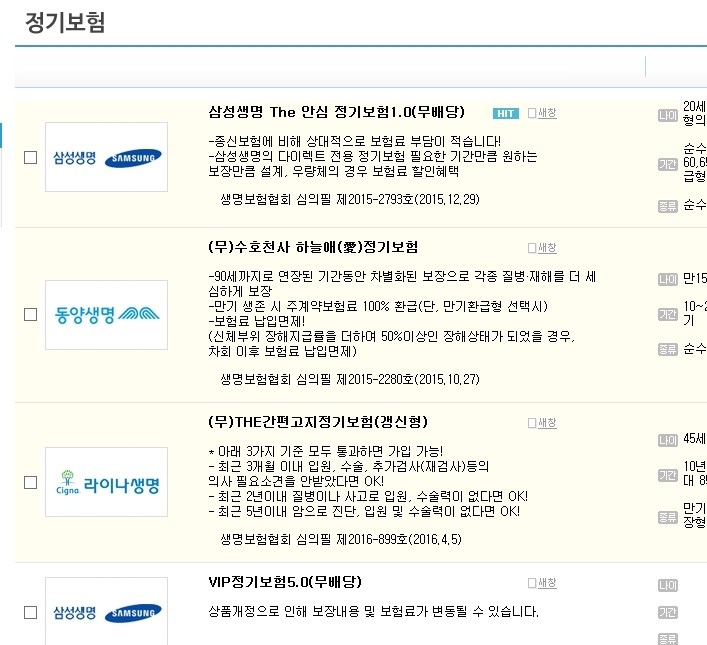Click the 나이 icon in 수호천사 하늘애 row

tap(667, 280)
